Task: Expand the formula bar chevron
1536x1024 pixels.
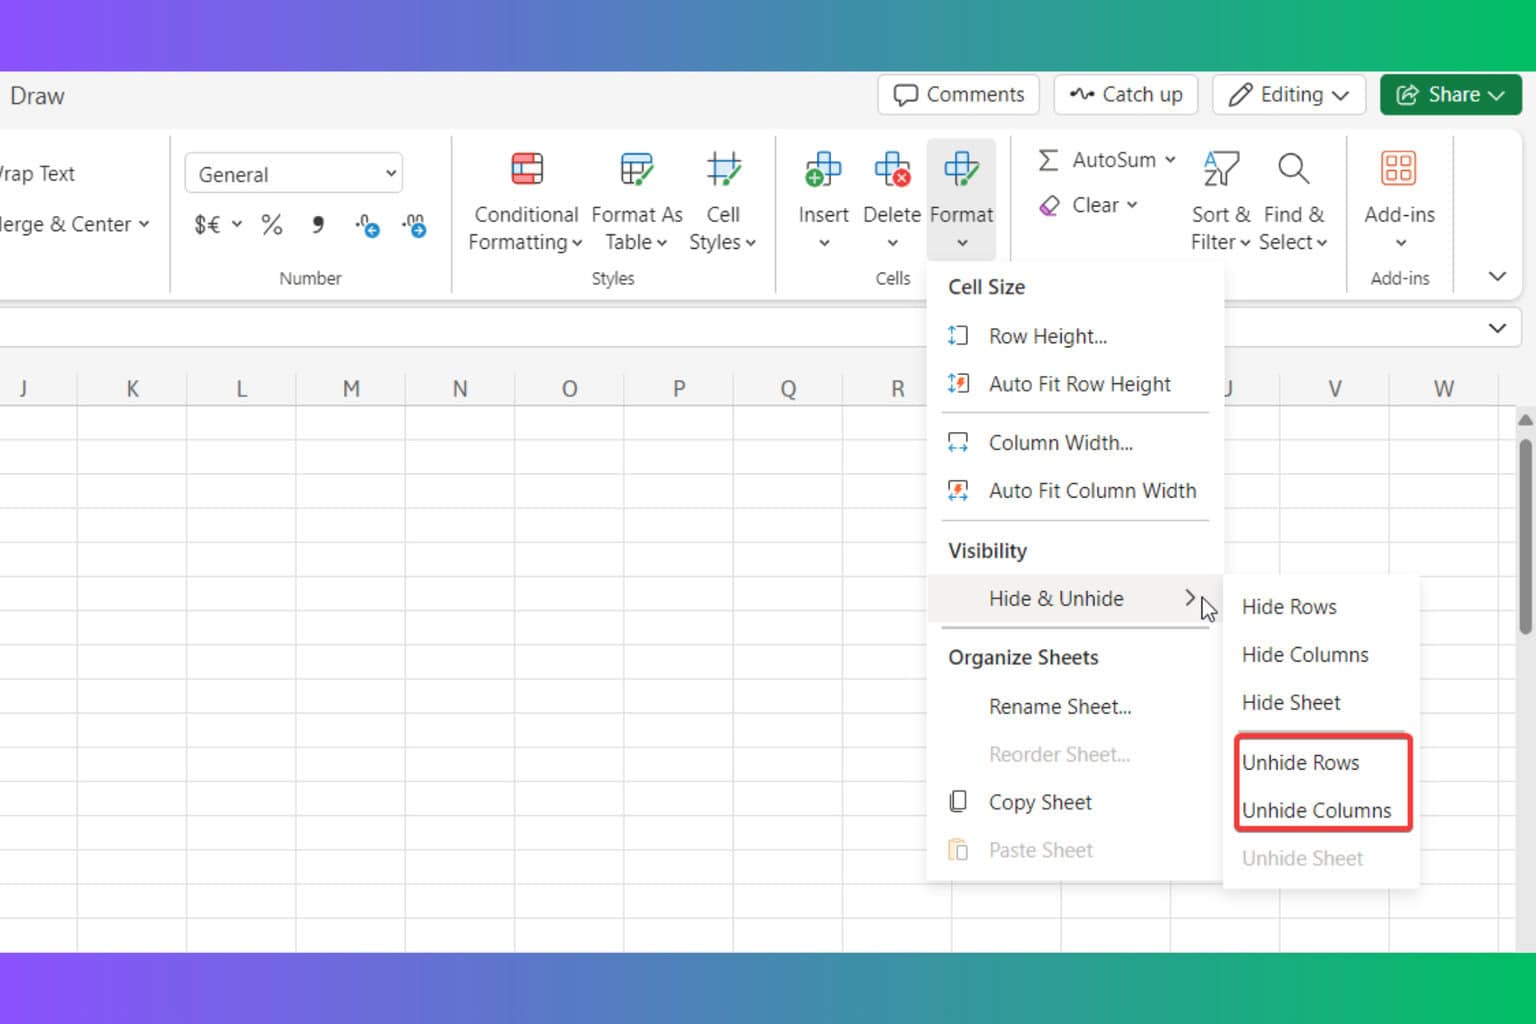Action: click(1496, 328)
